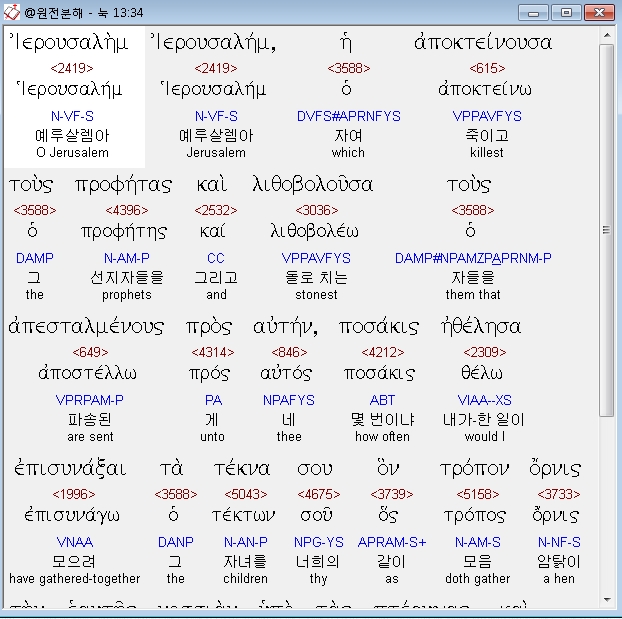Click the parsing code CC
Image resolution: width=622 pixels, height=619 pixels.
(x=216, y=258)
